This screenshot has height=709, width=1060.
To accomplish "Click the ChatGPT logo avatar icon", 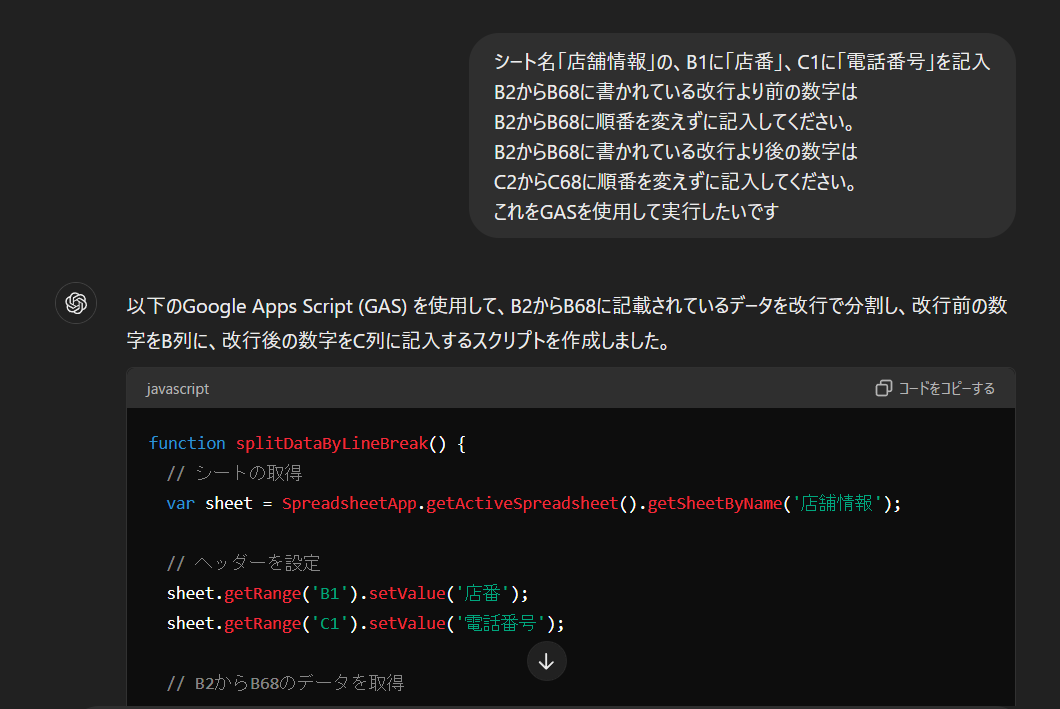I will [x=76, y=303].
